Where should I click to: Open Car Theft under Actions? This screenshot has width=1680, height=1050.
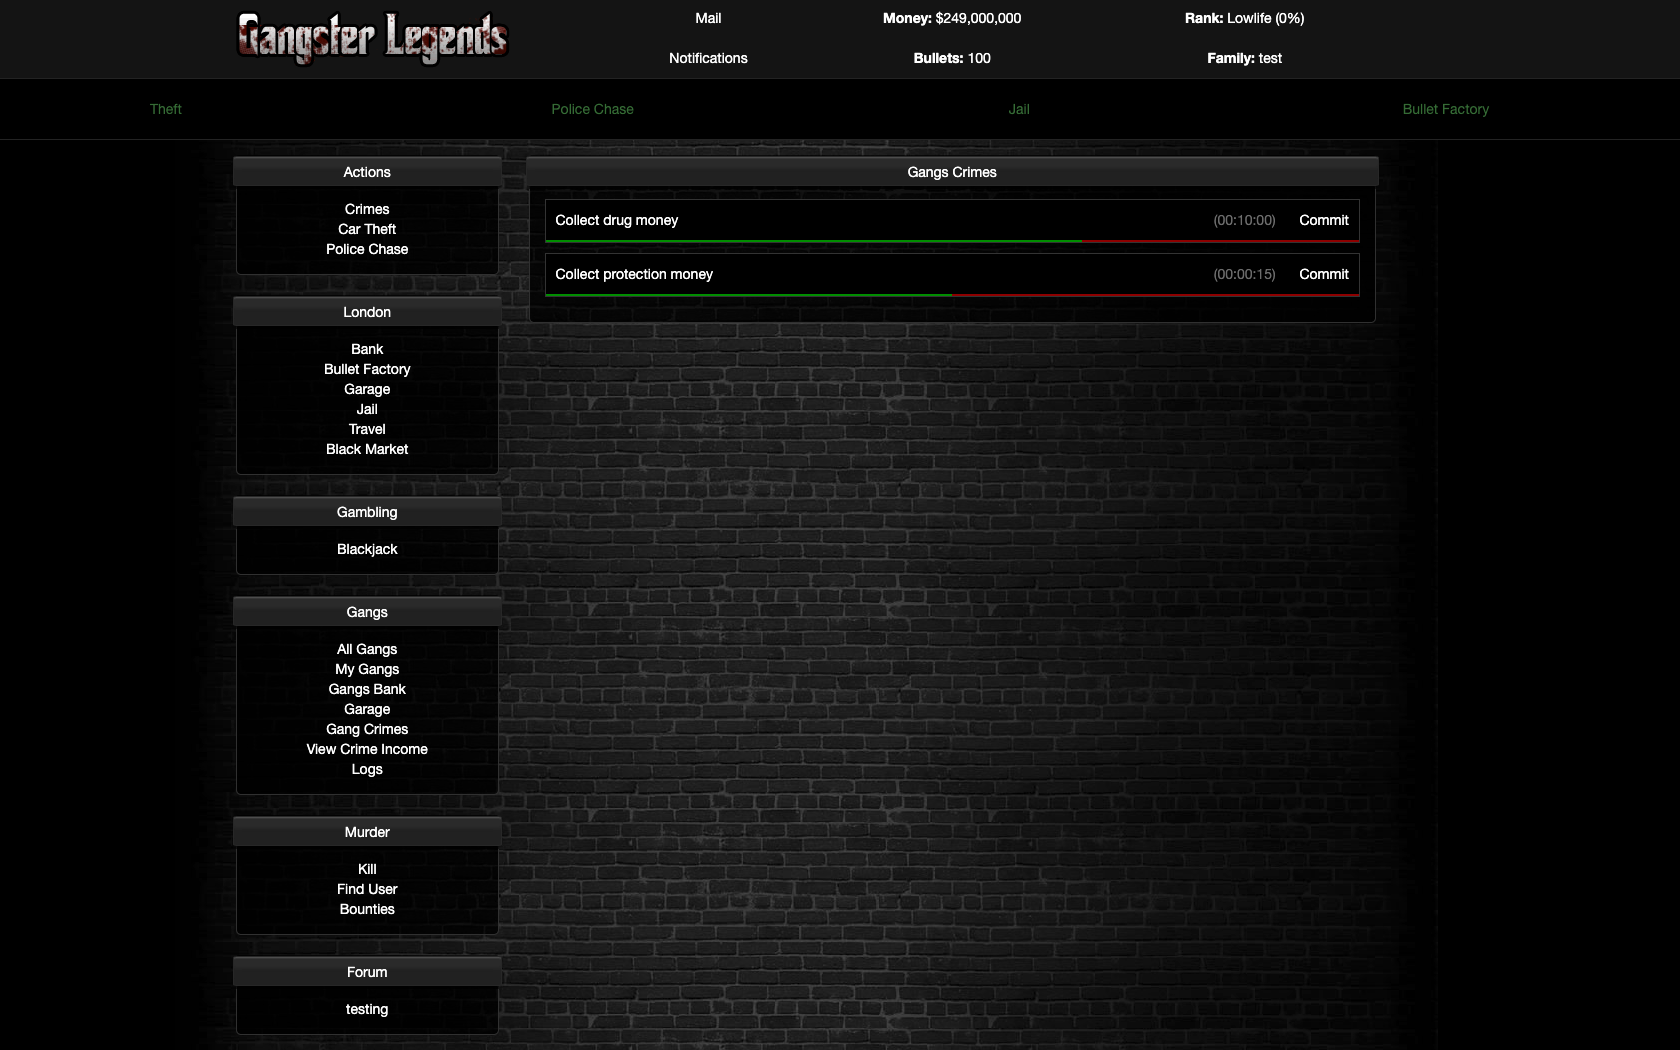[367, 229]
